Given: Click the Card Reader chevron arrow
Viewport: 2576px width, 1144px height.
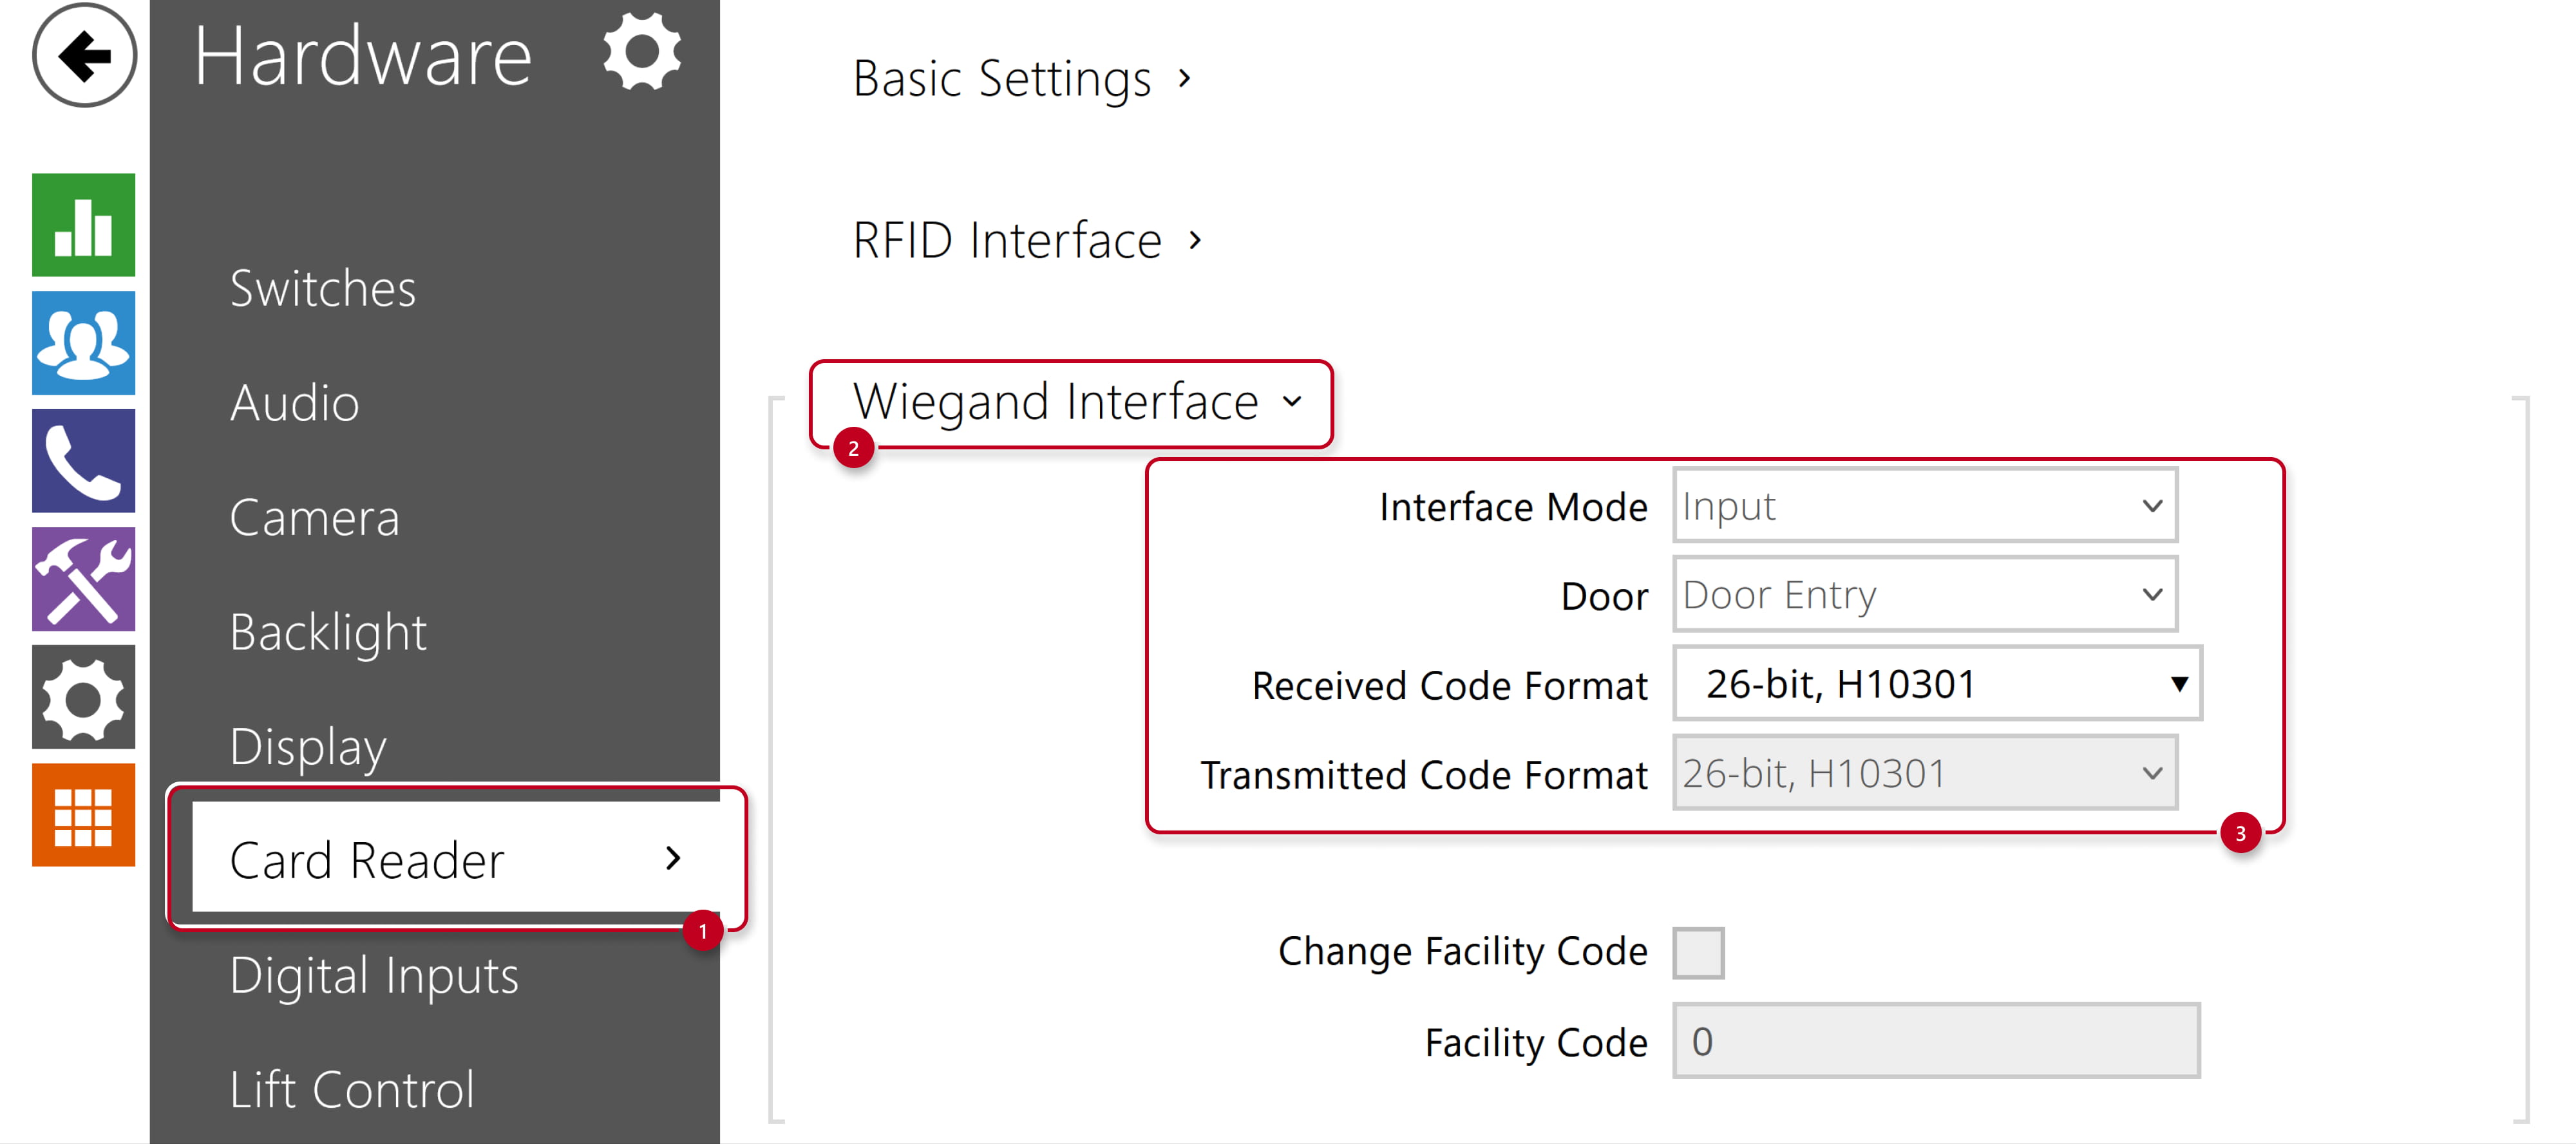Looking at the screenshot, I should [673, 858].
